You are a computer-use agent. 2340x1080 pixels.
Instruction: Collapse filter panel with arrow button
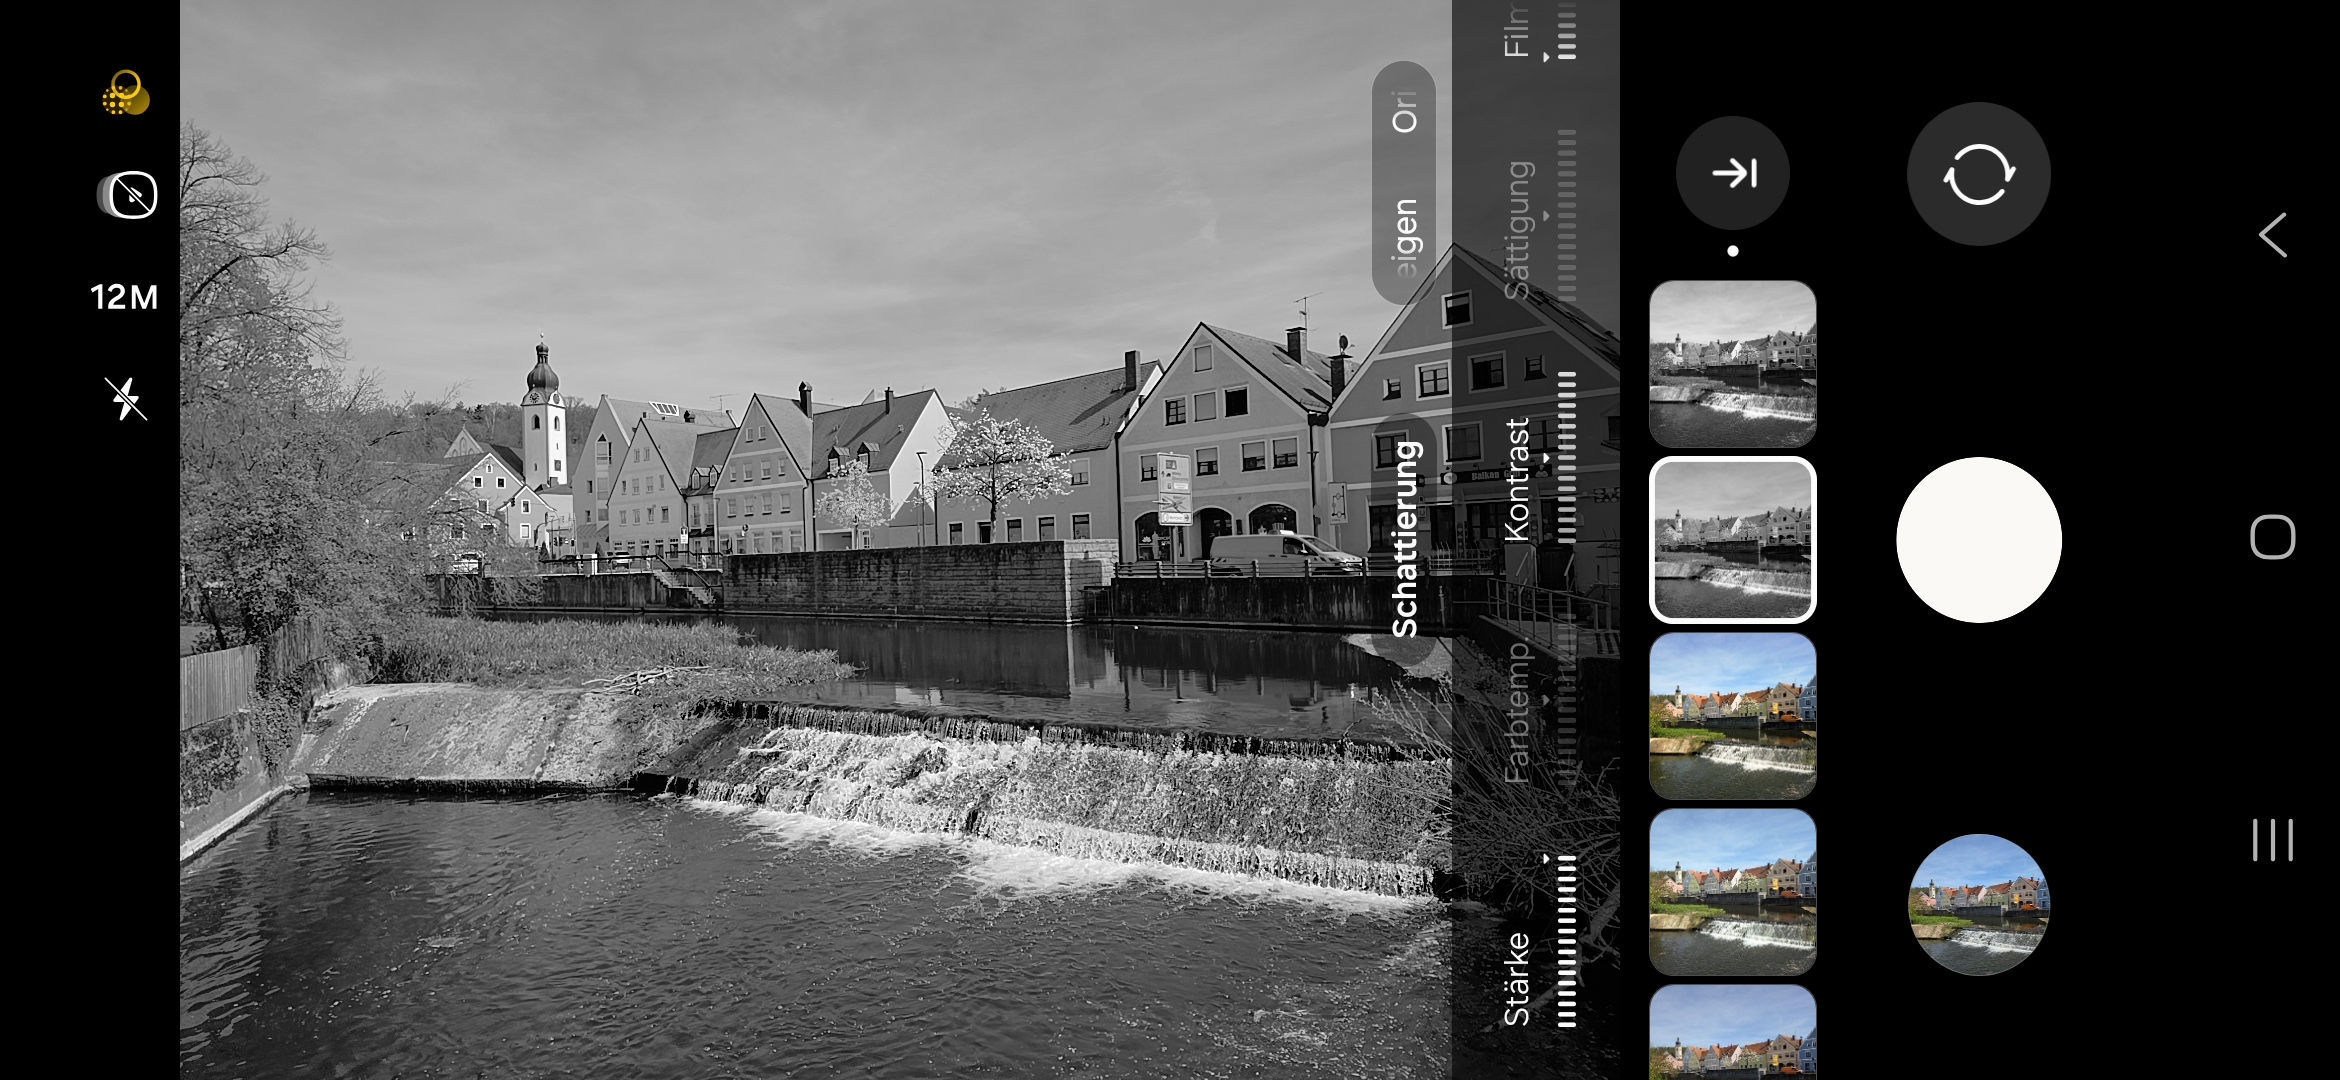pos(1733,173)
